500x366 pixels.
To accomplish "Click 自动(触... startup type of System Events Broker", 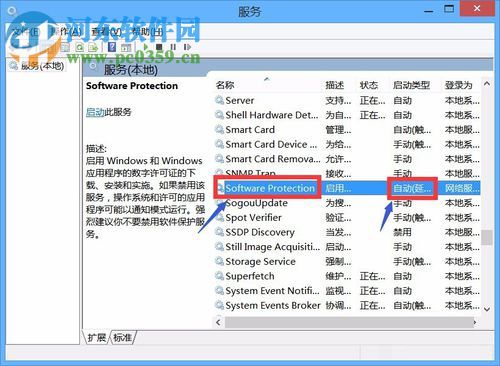I will click(412, 305).
